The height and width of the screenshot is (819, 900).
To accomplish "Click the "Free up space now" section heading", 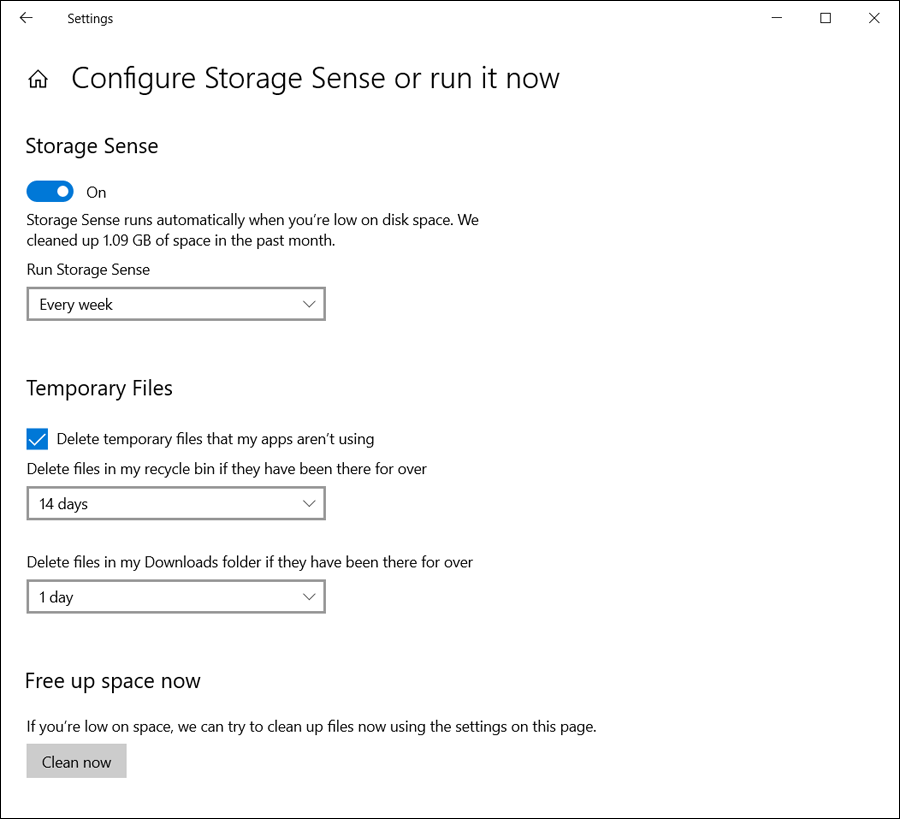I will pyautogui.click(x=113, y=681).
